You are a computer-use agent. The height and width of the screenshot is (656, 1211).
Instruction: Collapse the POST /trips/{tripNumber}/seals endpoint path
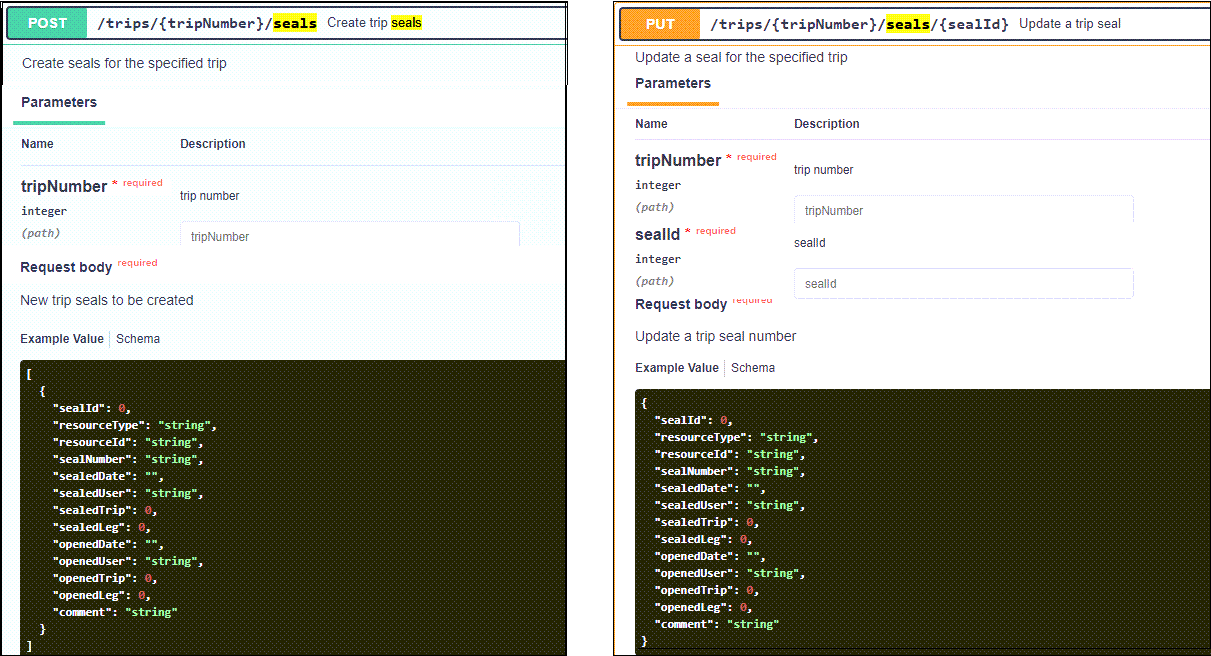pos(207,23)
